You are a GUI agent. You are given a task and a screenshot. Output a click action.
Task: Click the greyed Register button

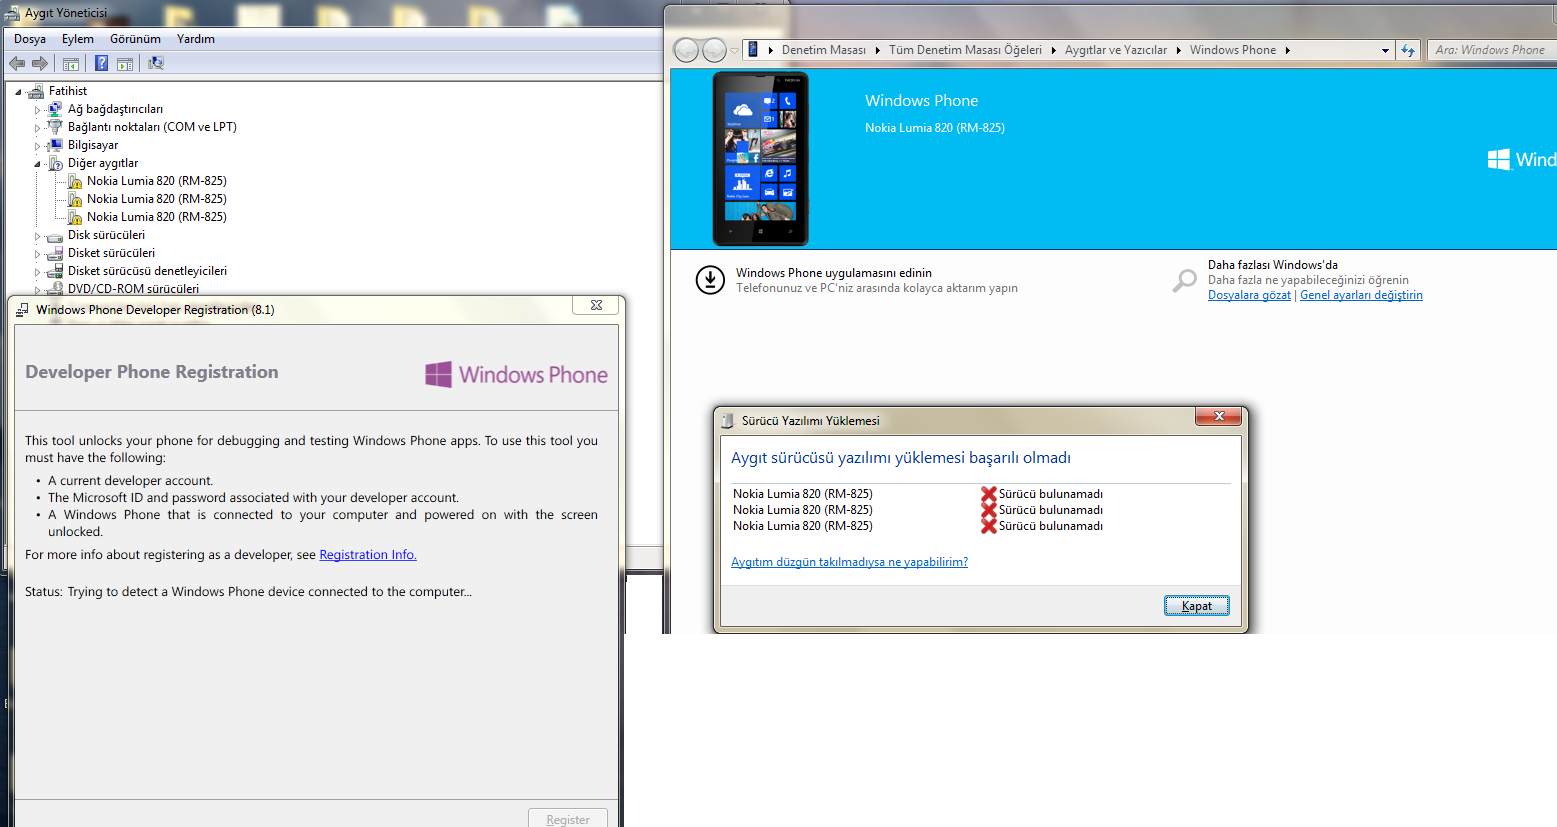coord(568,818)
